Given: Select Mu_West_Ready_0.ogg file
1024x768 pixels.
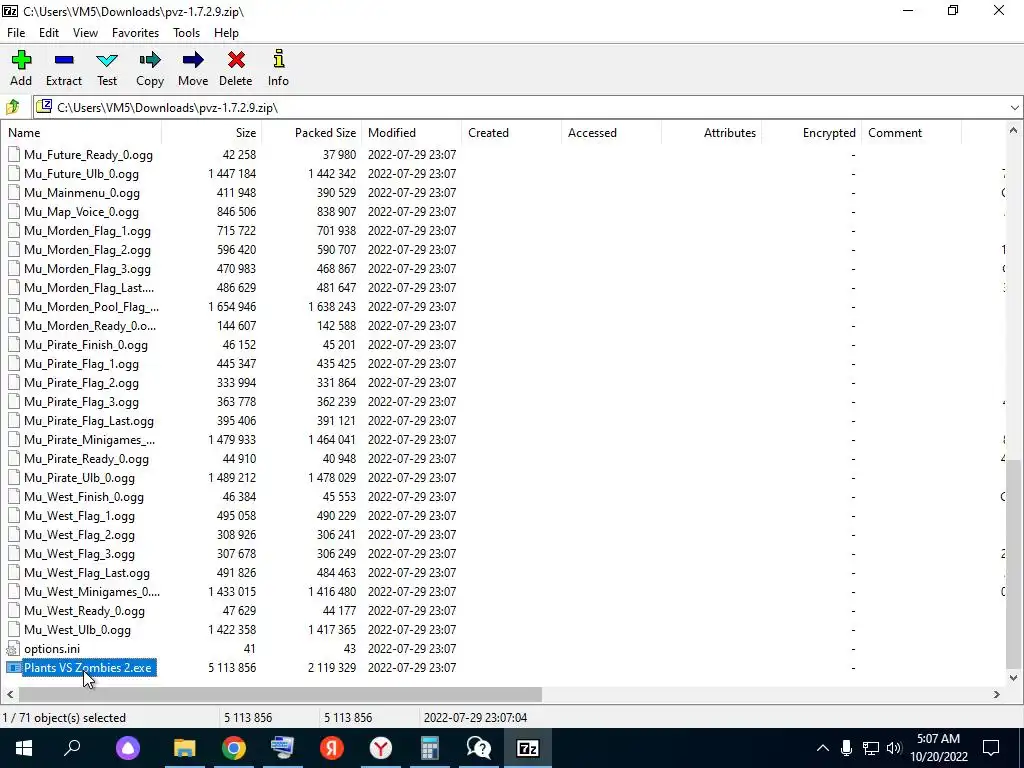Looking at the screenshot, I should pyautogui.click(x=84, y=611).
